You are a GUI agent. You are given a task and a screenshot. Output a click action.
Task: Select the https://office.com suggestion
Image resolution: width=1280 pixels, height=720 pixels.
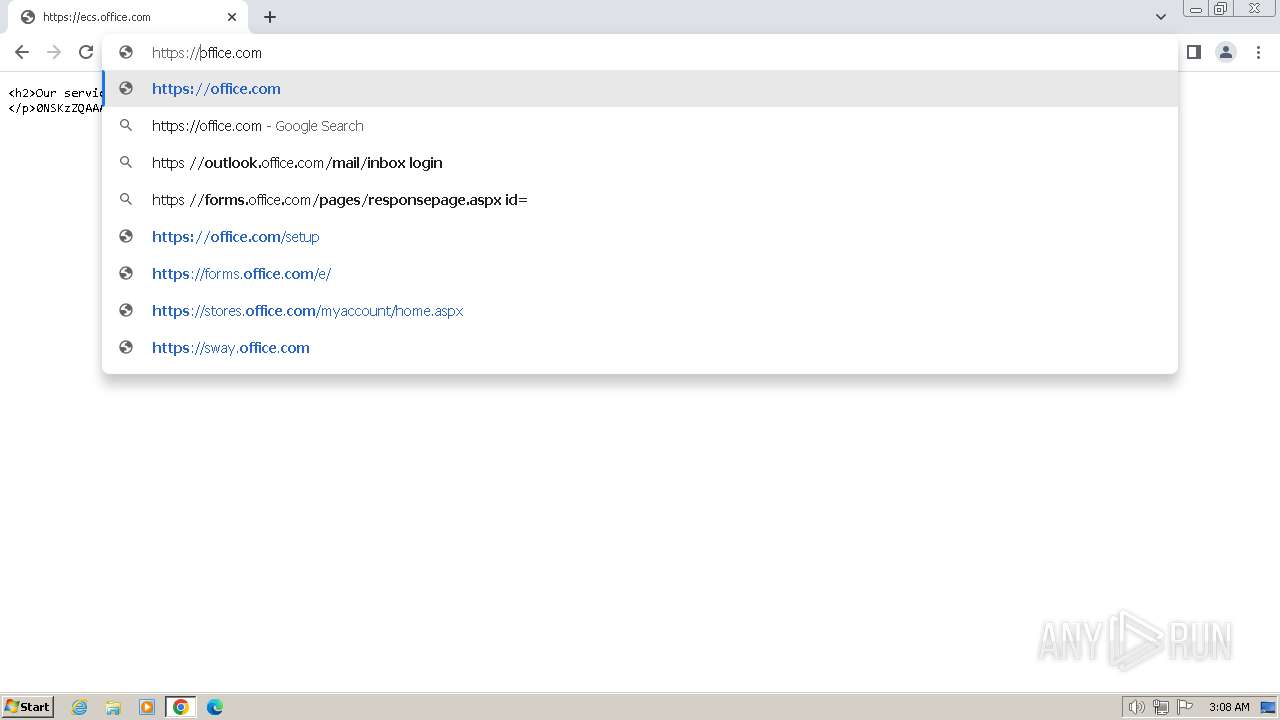[640, 89]
